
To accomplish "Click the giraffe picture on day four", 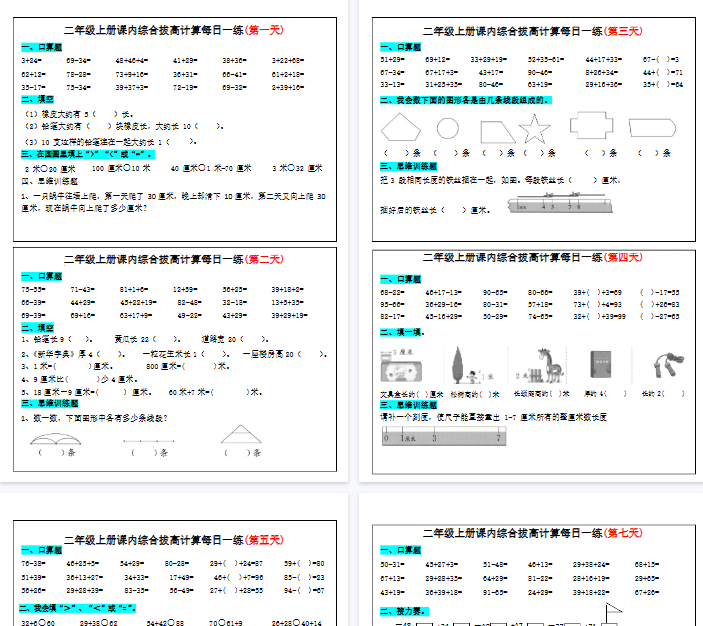I will 544,364.
